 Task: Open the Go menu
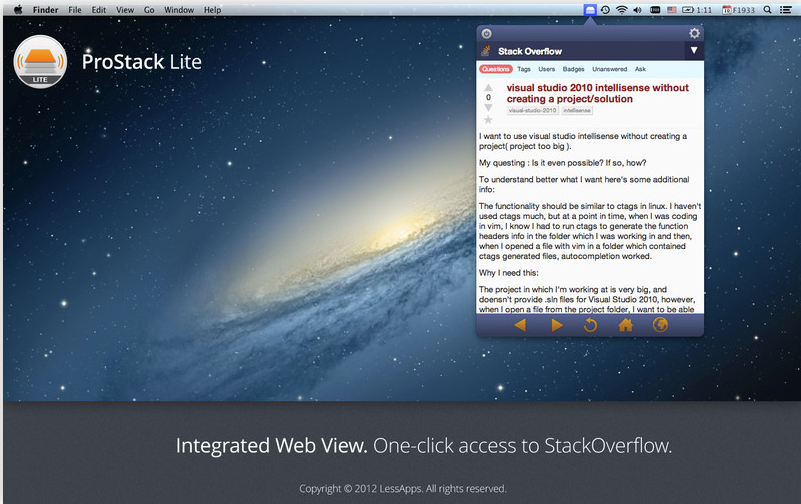coord(149,10)
